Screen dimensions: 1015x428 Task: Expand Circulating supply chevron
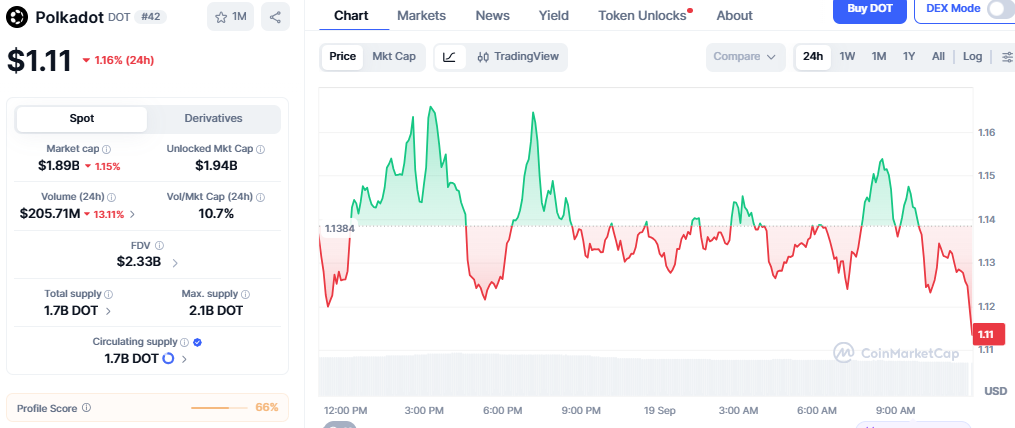[x=184, y=359]
